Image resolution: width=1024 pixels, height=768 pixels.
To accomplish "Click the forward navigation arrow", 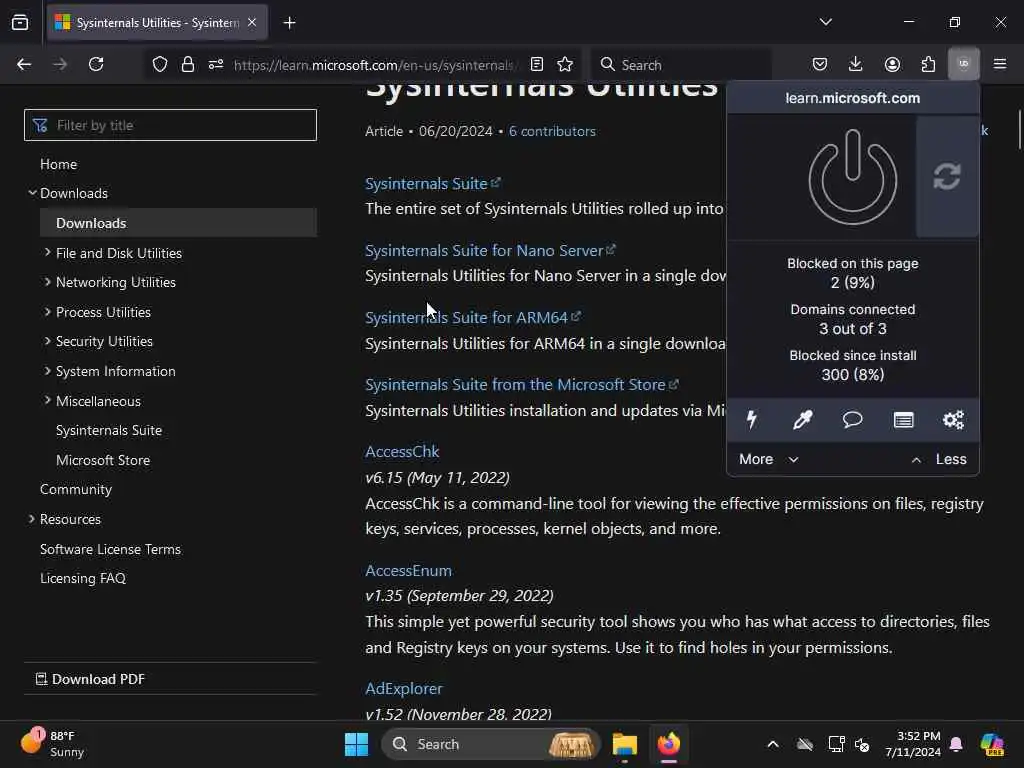I will pos(60,64).
